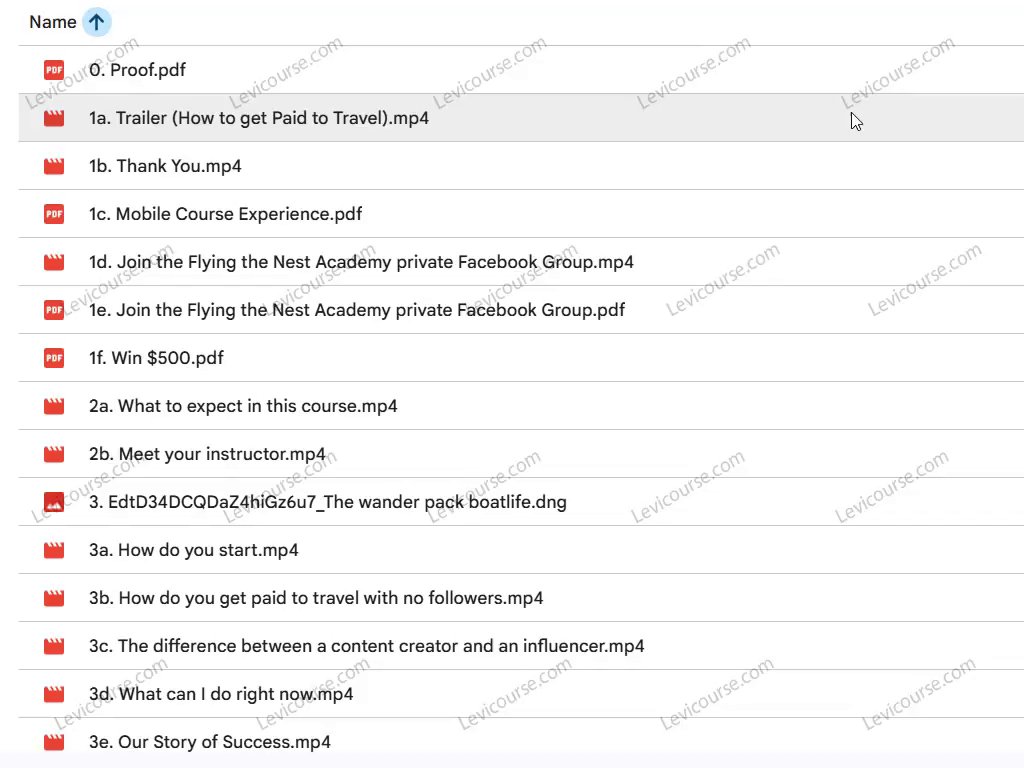Open 3c. content creator and influencer video
Viewport: 1024px width, 768px height.
tap(366, 646)
